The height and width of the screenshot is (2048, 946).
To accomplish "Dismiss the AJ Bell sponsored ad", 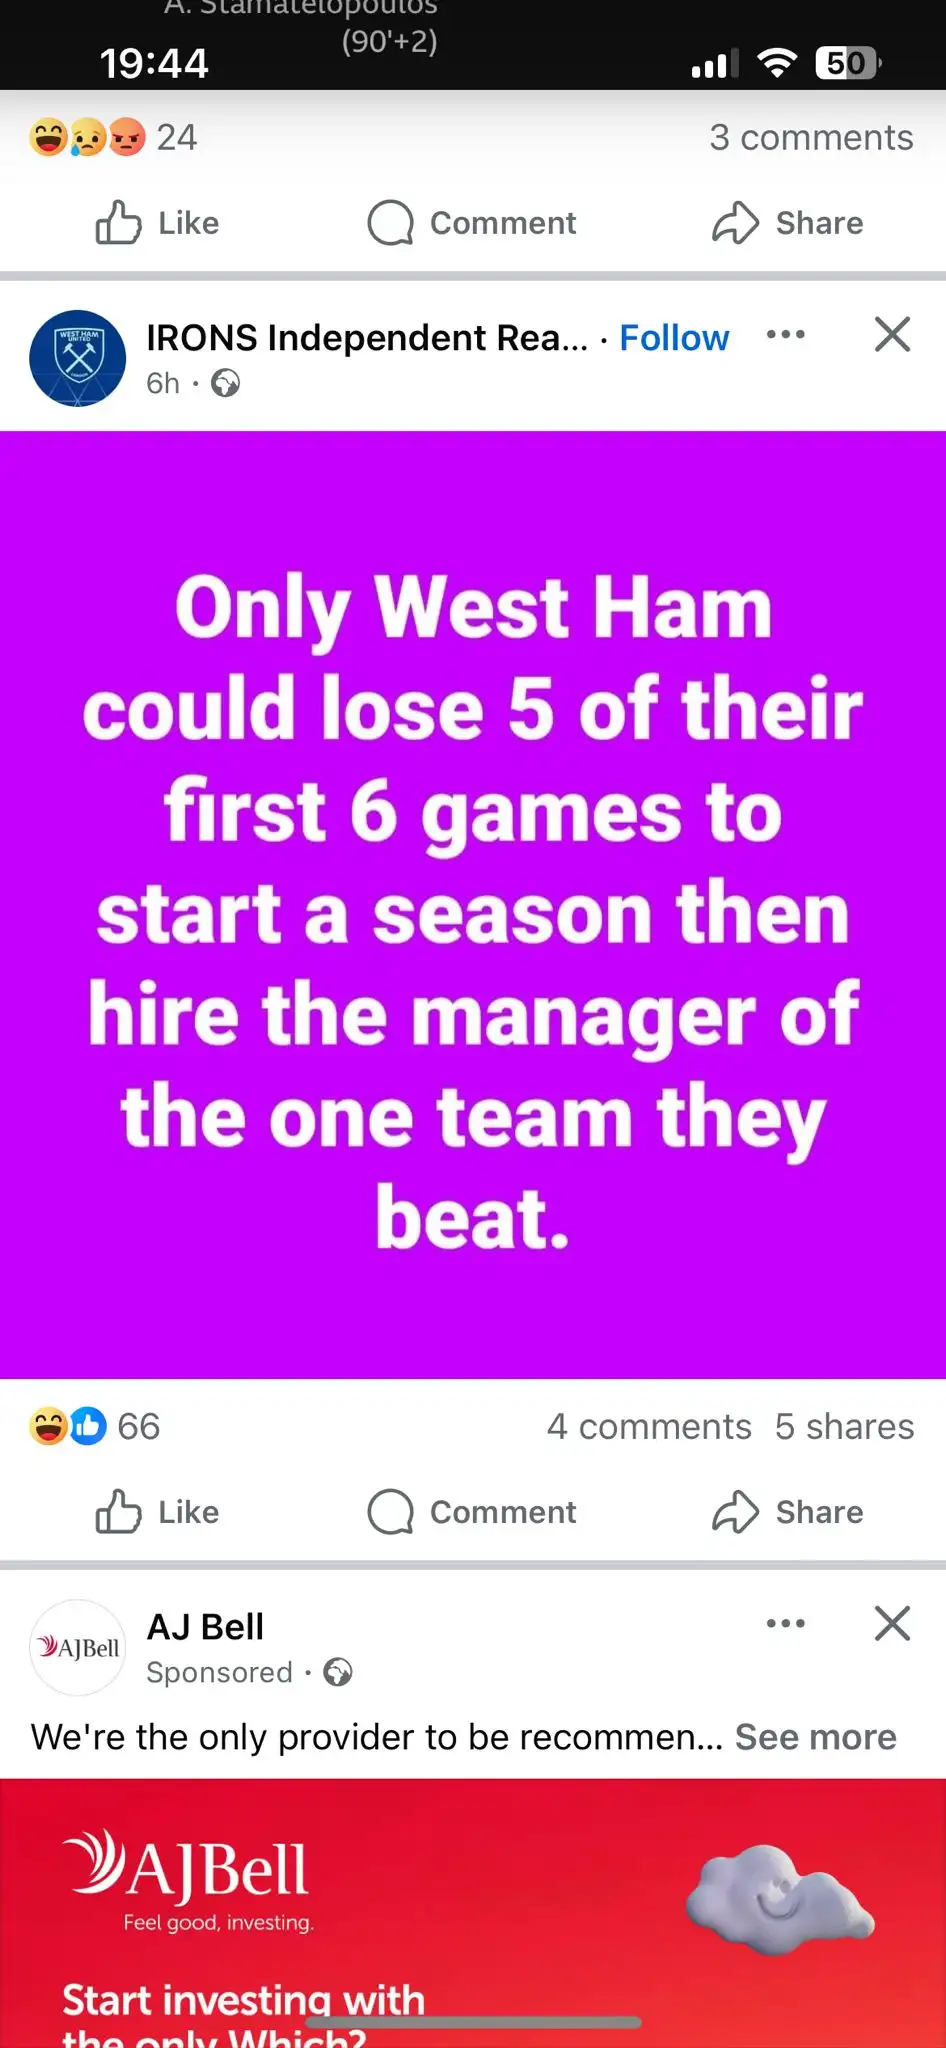I will coord(892,1623).
